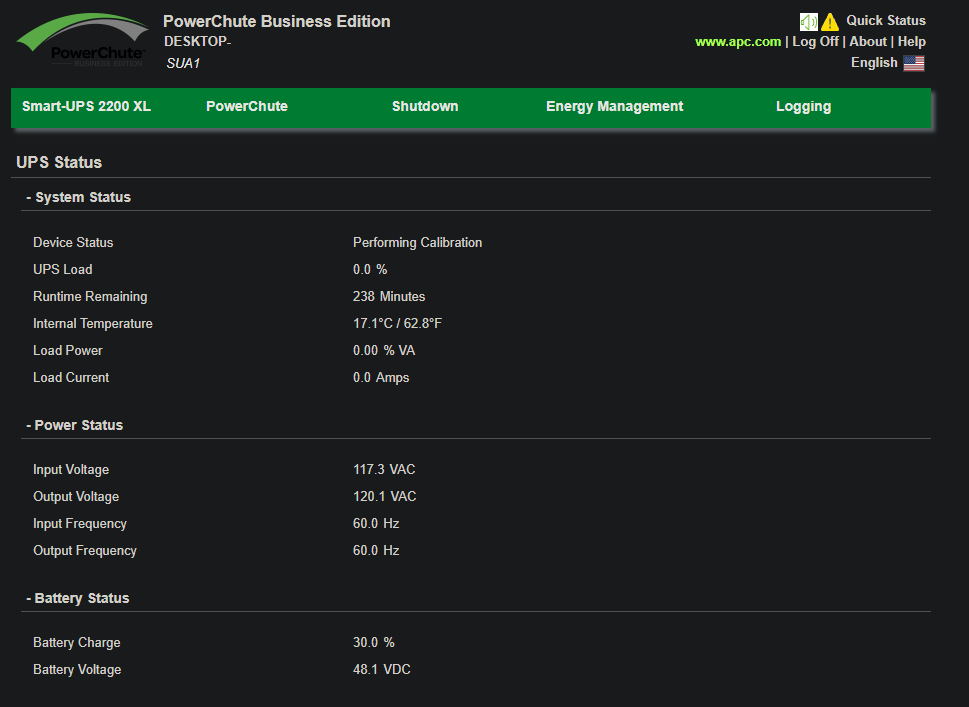Open the Smart-UPS 2200 XL menu
This screenshot has width=969, height=707.
coord(86,106)
